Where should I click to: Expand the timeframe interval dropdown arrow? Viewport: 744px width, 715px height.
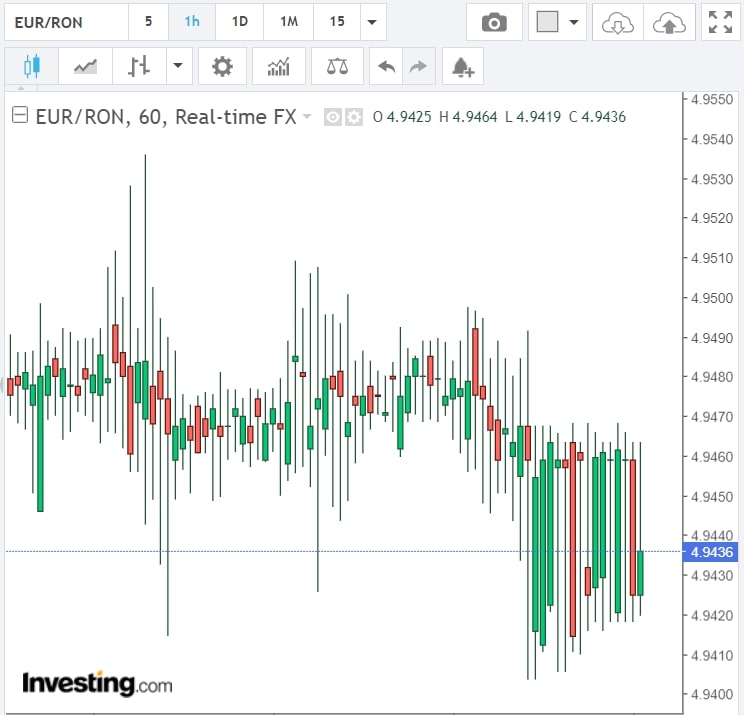click(372, 22)
